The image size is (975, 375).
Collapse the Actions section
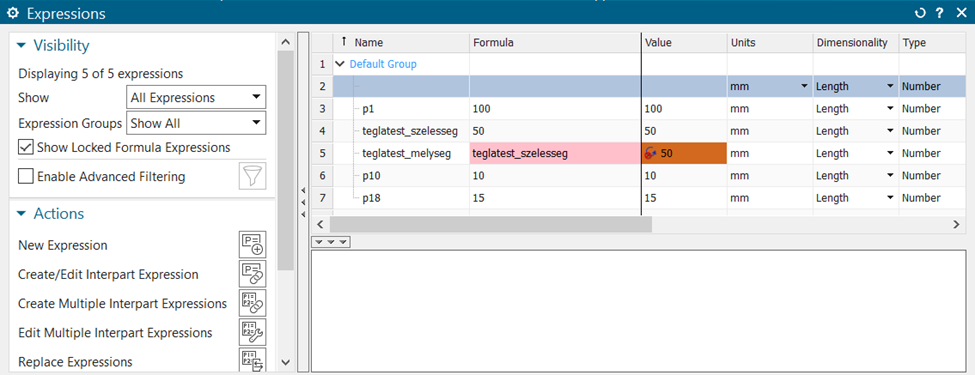[22, 214]
